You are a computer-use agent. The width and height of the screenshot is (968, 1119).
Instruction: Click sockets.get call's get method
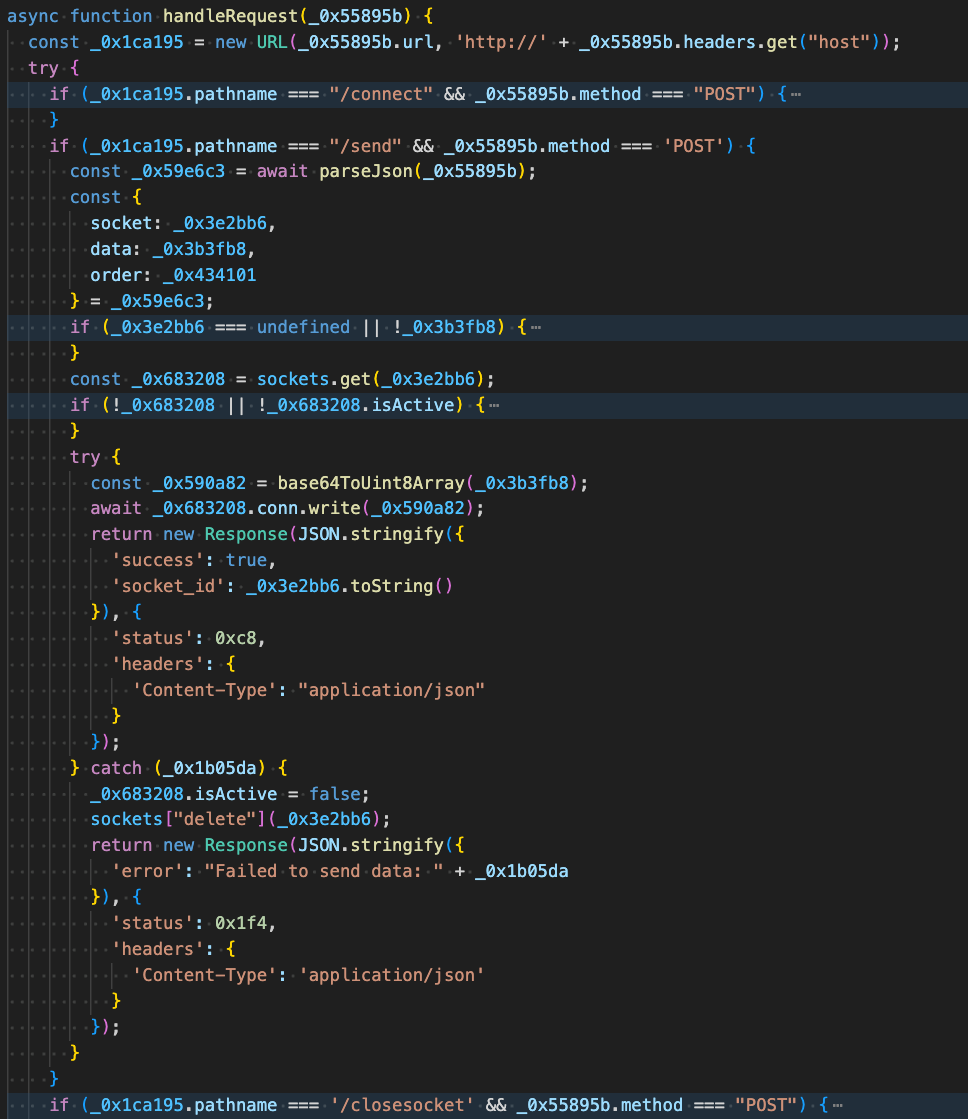pos(355,379)
